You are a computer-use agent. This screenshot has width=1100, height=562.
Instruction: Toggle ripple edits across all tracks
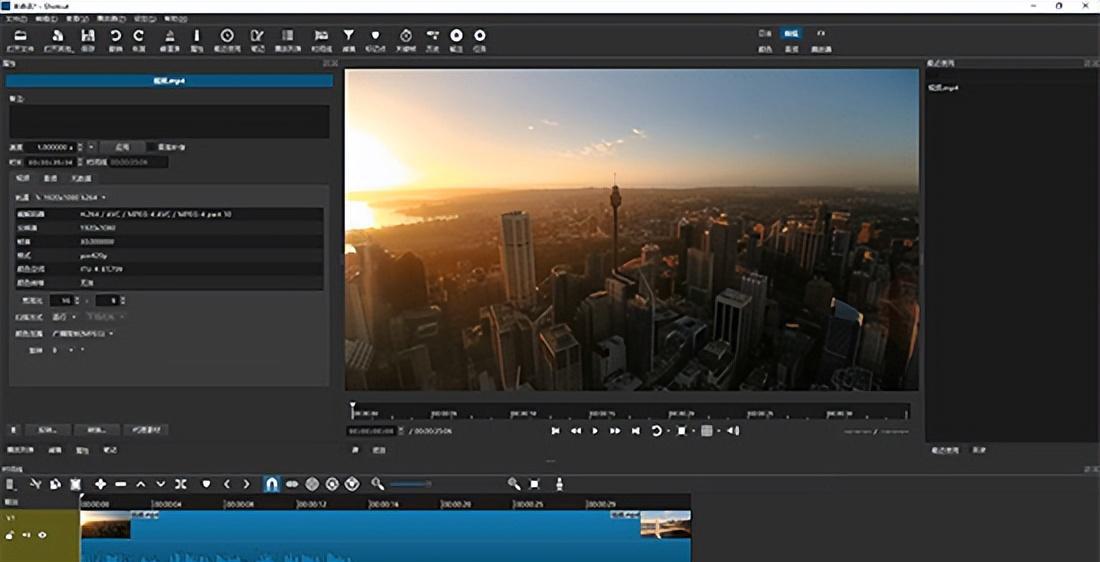click(333, 484)
